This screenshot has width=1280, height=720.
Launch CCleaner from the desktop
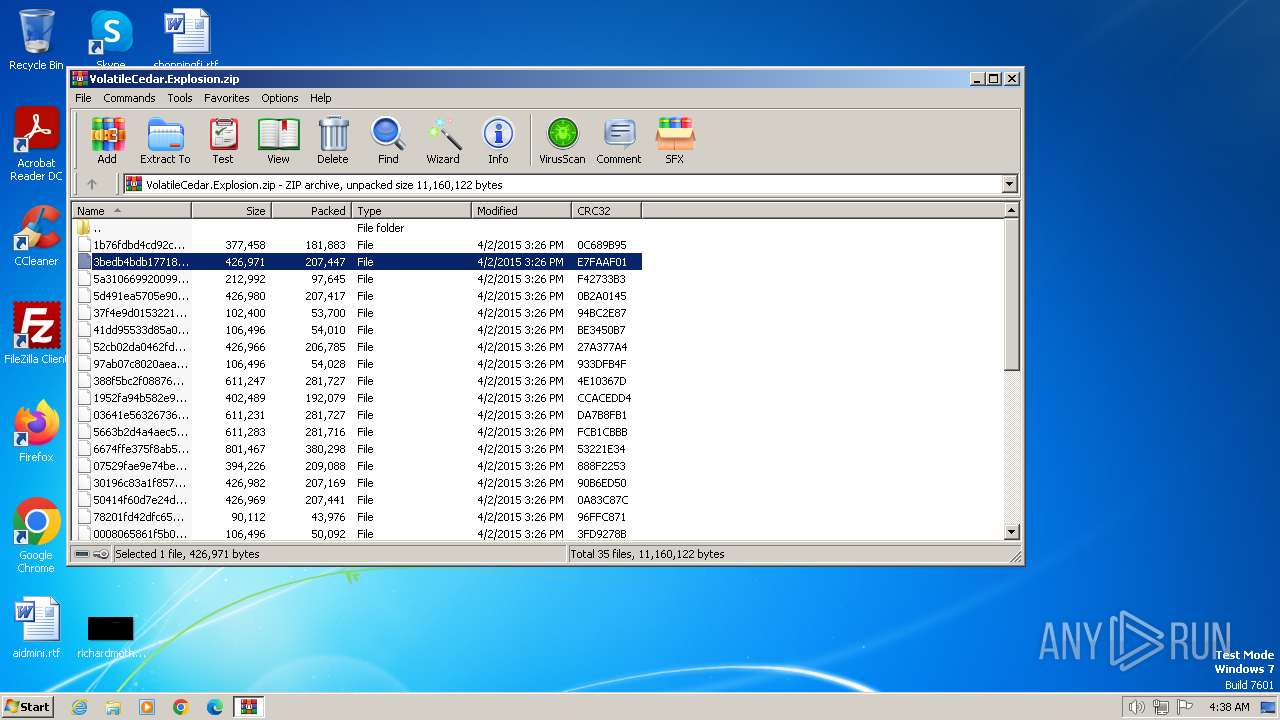pos(36,236)
